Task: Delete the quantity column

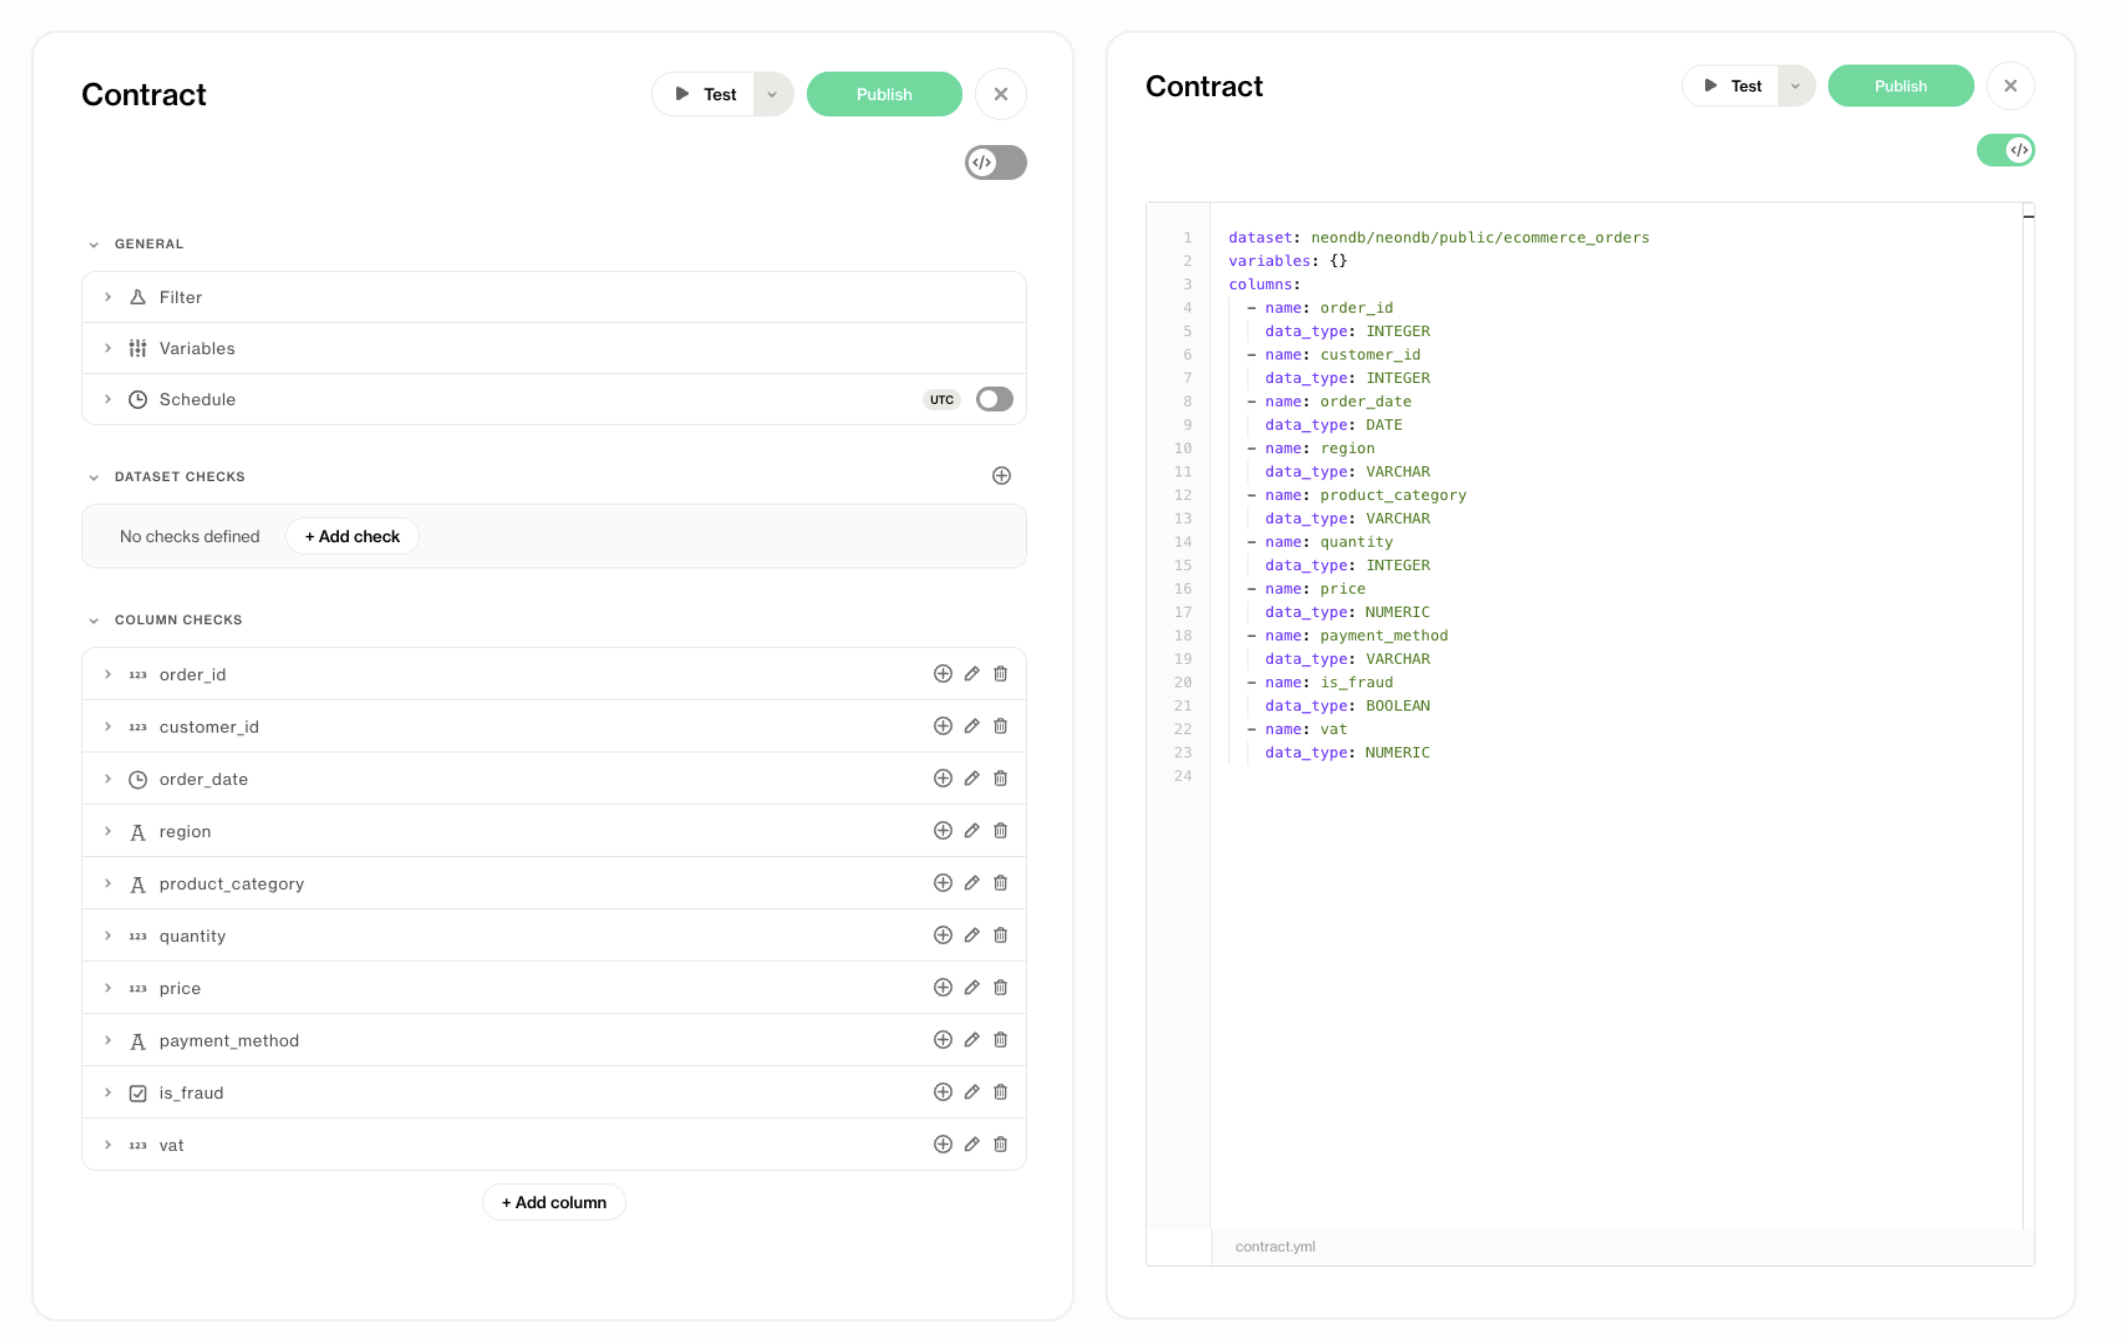Action: coord(1000,935)
